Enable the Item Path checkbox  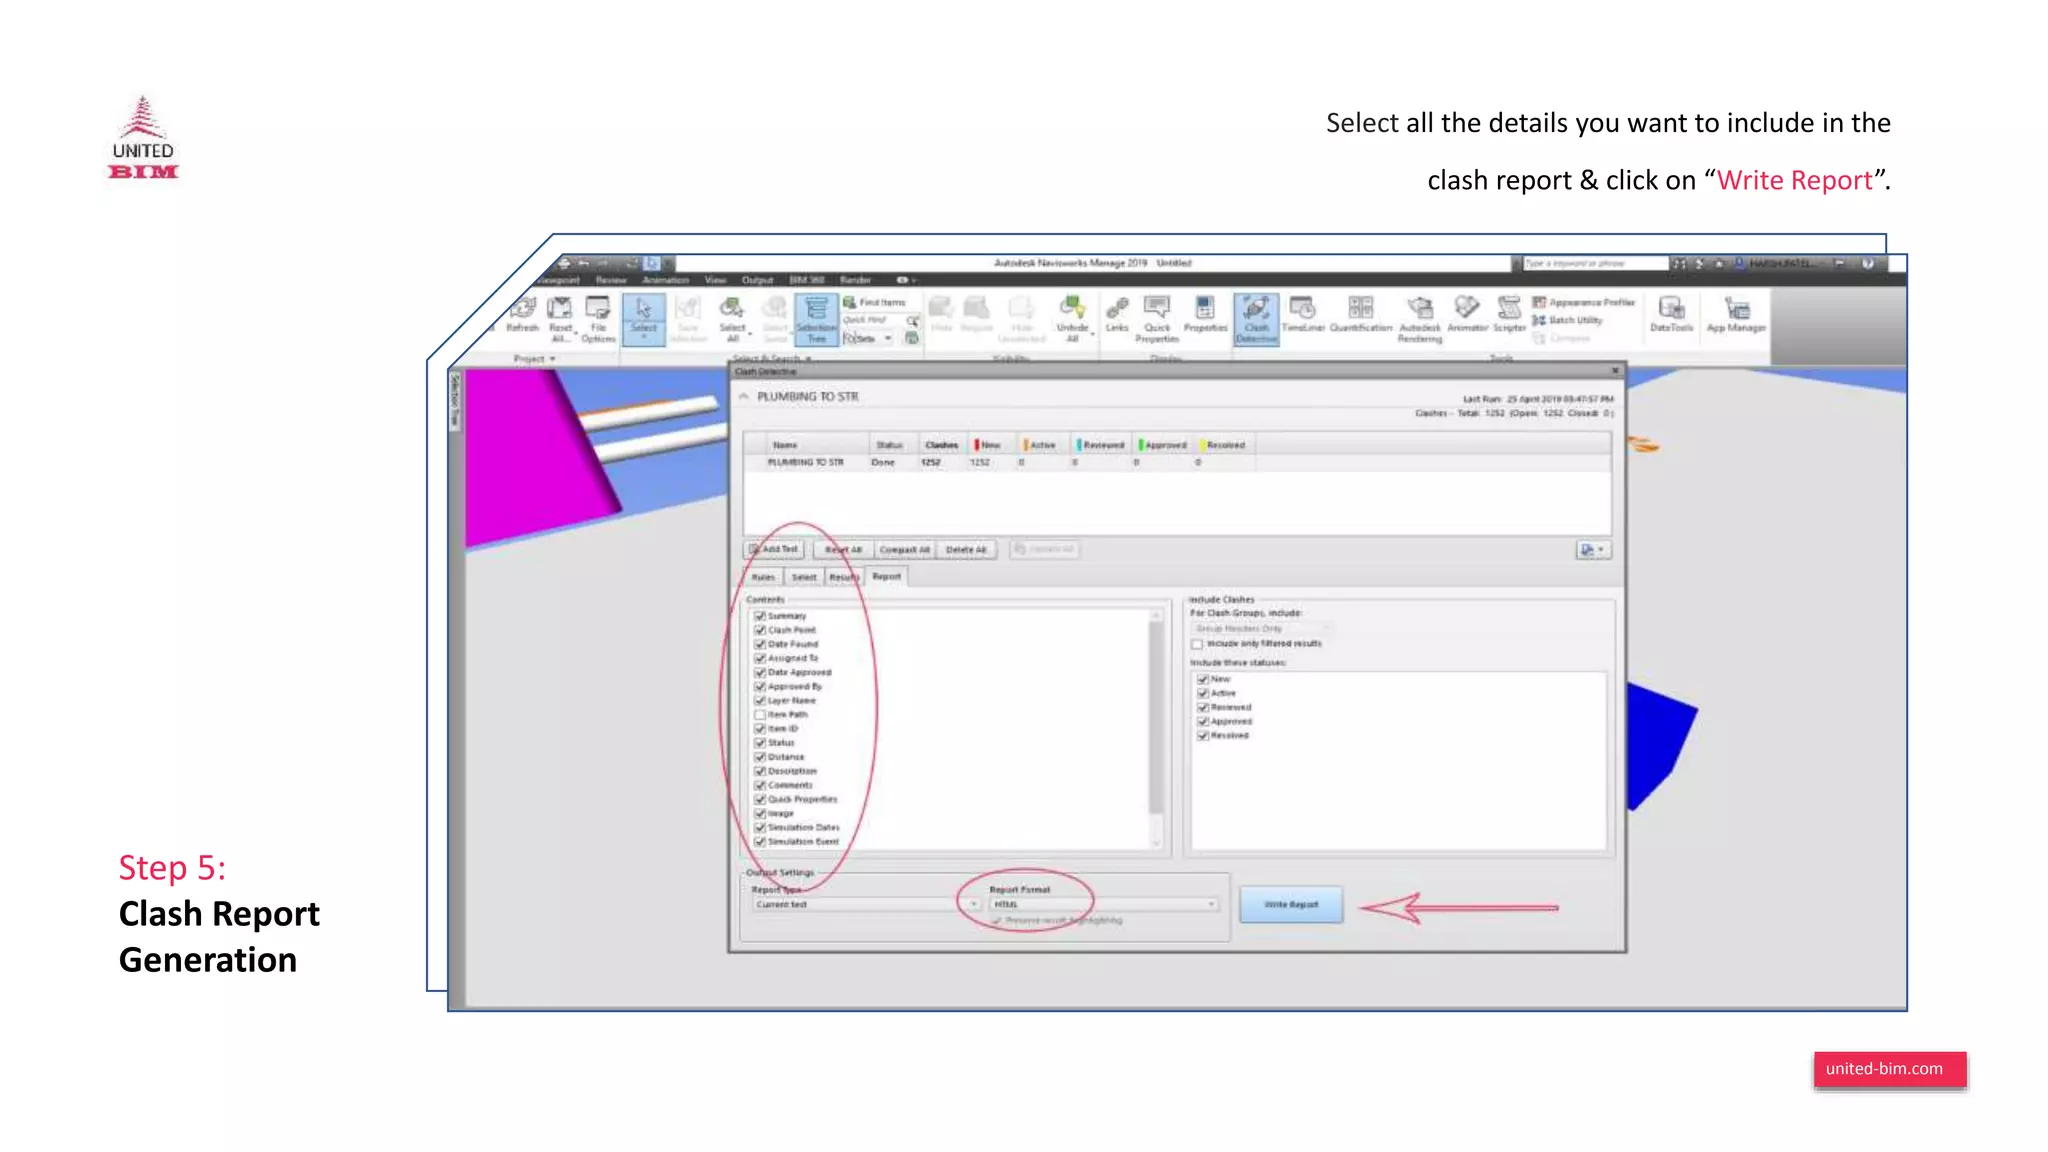(x=760, y=715)
